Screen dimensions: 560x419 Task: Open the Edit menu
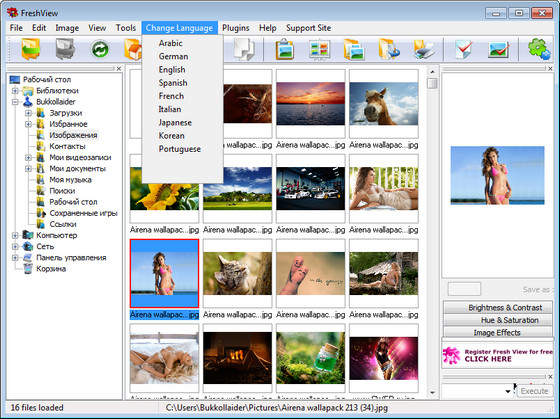(39, 28)
